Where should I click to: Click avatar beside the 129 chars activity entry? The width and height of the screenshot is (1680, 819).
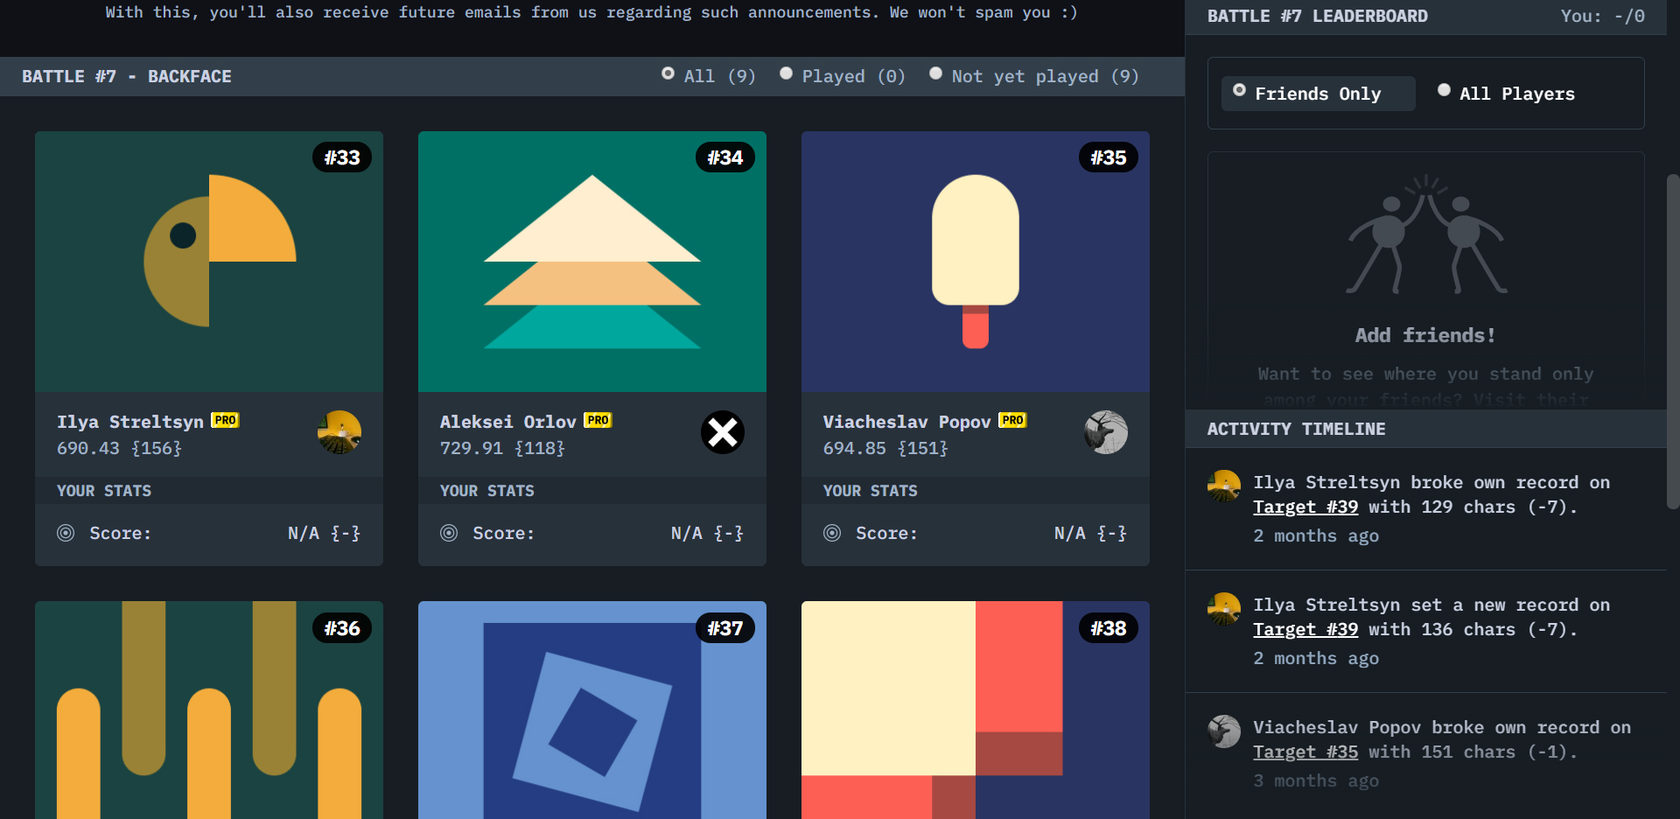pyautogui.click(x=1224, y=486)
